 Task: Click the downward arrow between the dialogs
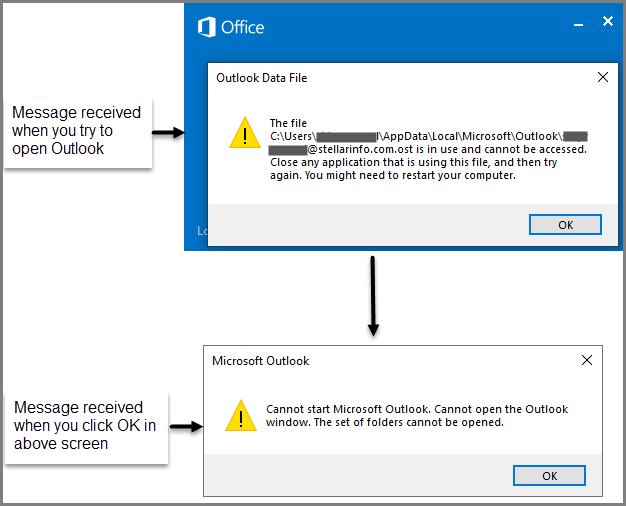tap(373, 296)
